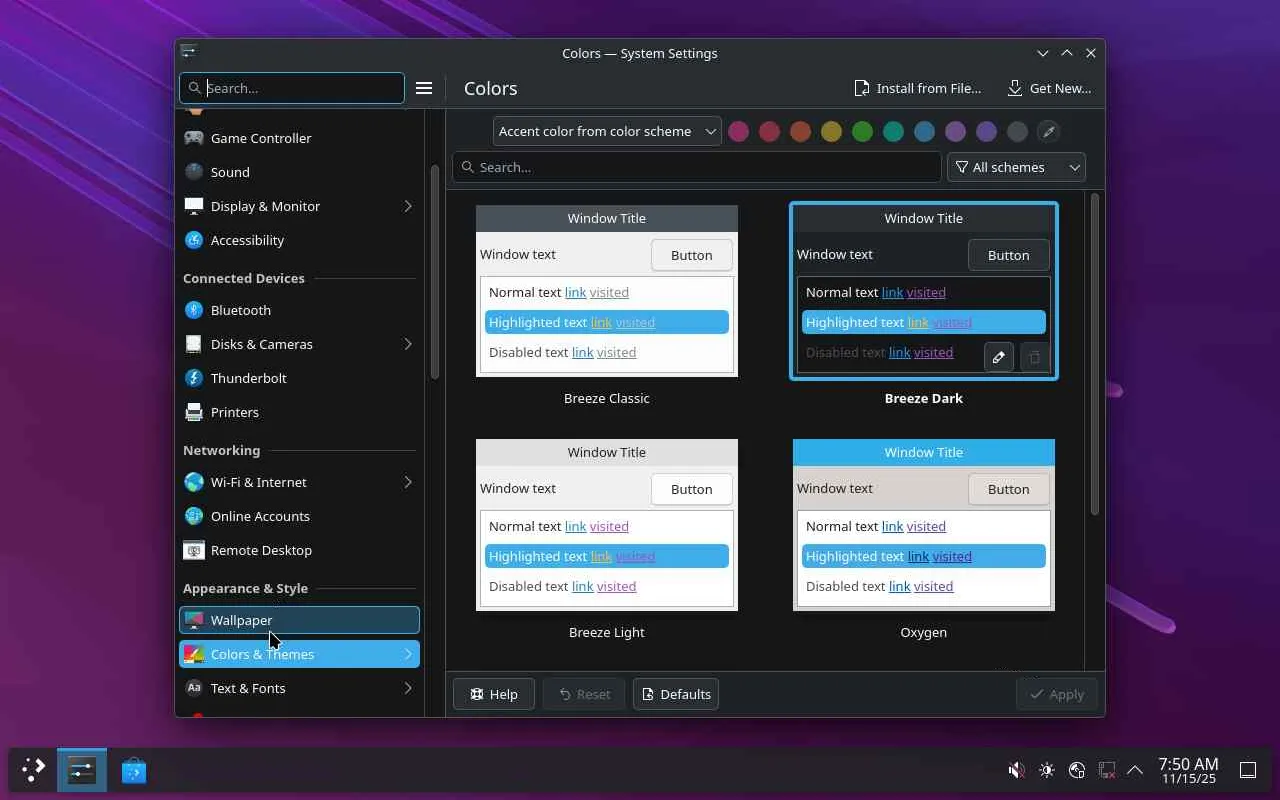Expand Display & Monitor with its chevron
Image resolution: width=1280 pixels, height=800 pixels.
(408, 206)
